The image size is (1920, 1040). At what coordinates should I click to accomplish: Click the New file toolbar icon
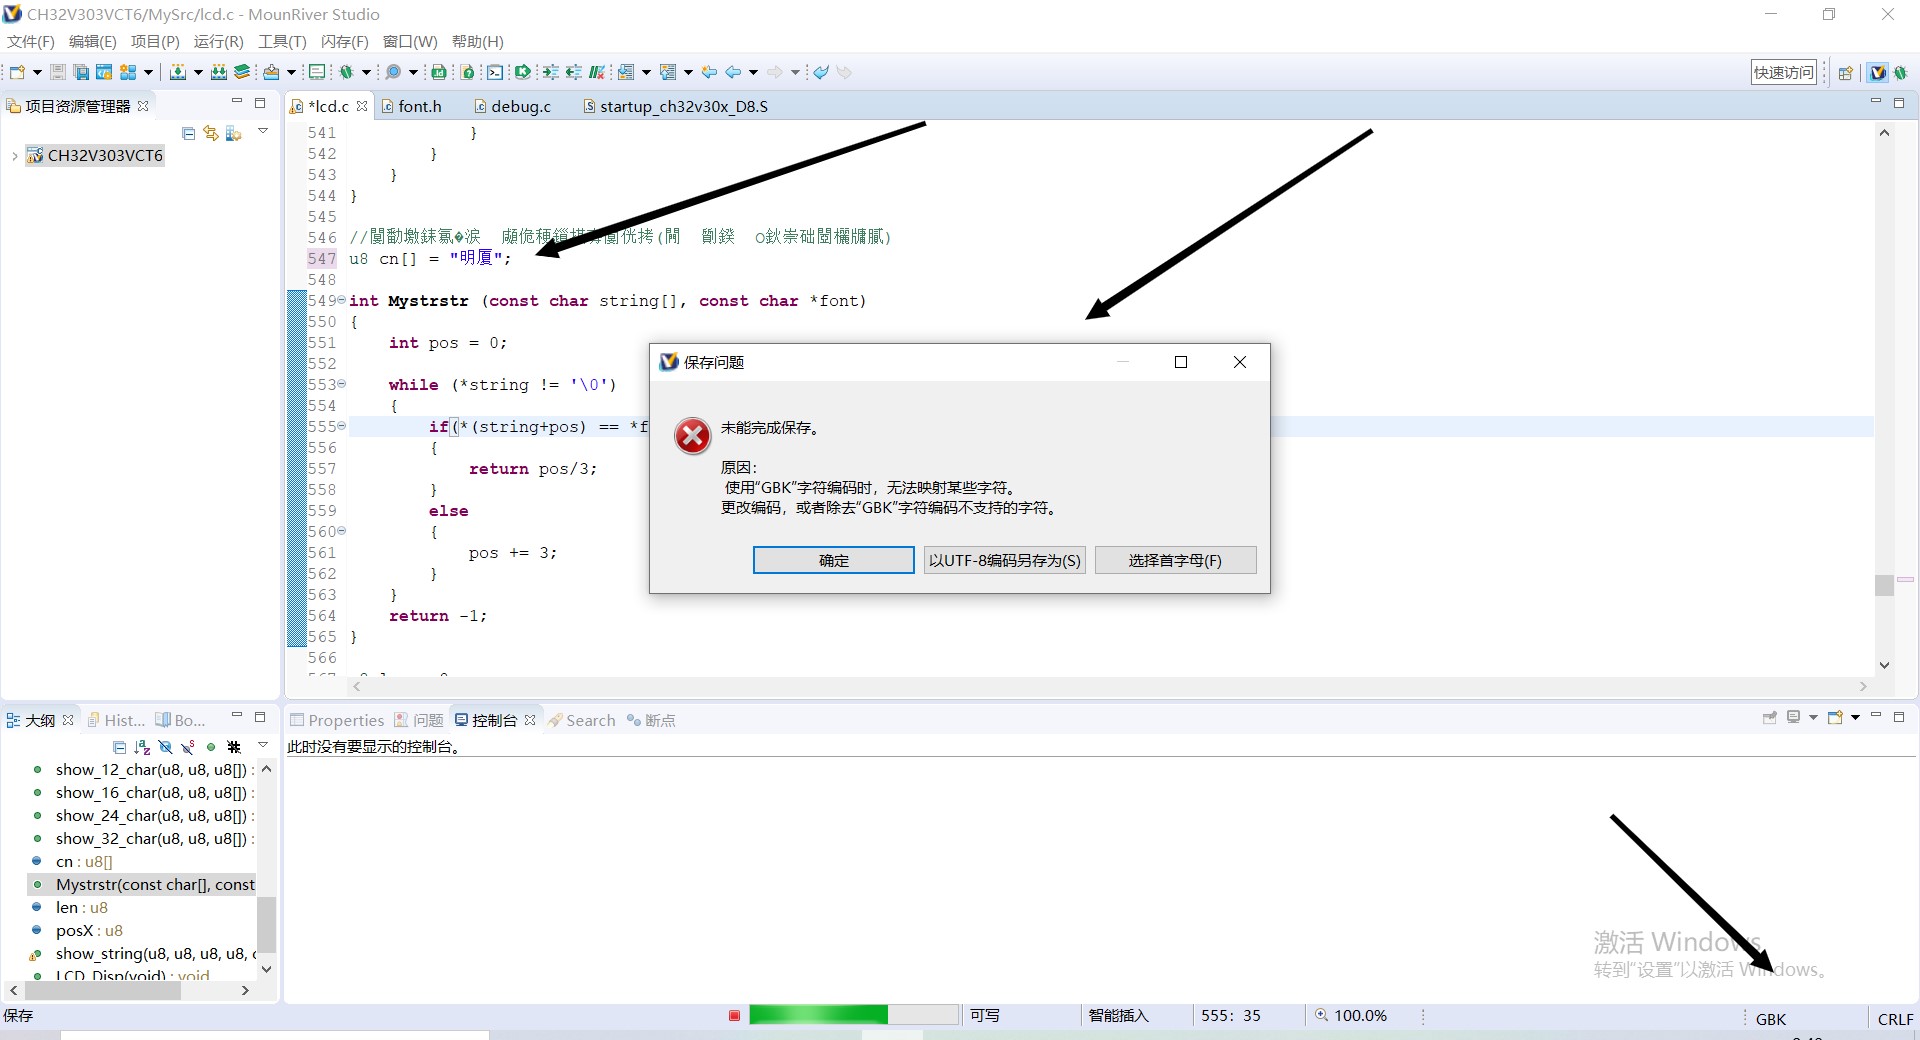(17, 72)
